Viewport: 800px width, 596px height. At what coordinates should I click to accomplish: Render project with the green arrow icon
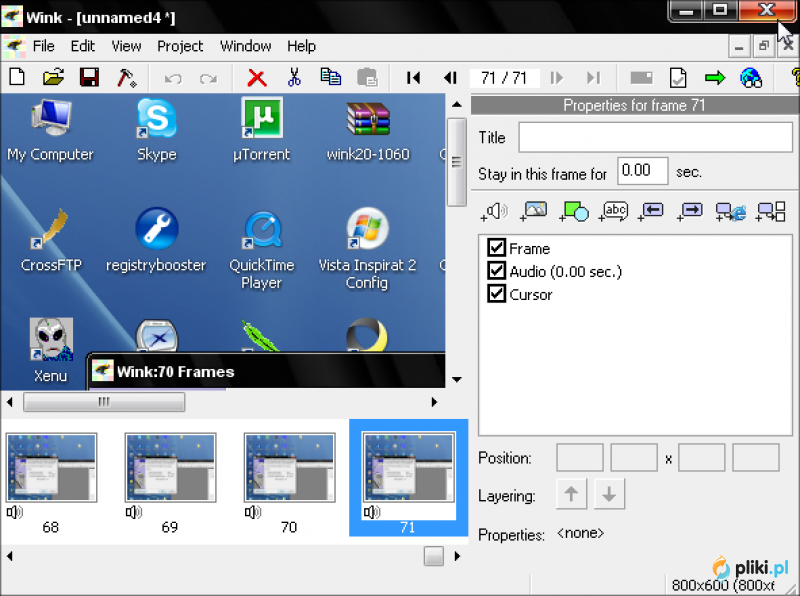click(x=714, y=78)
